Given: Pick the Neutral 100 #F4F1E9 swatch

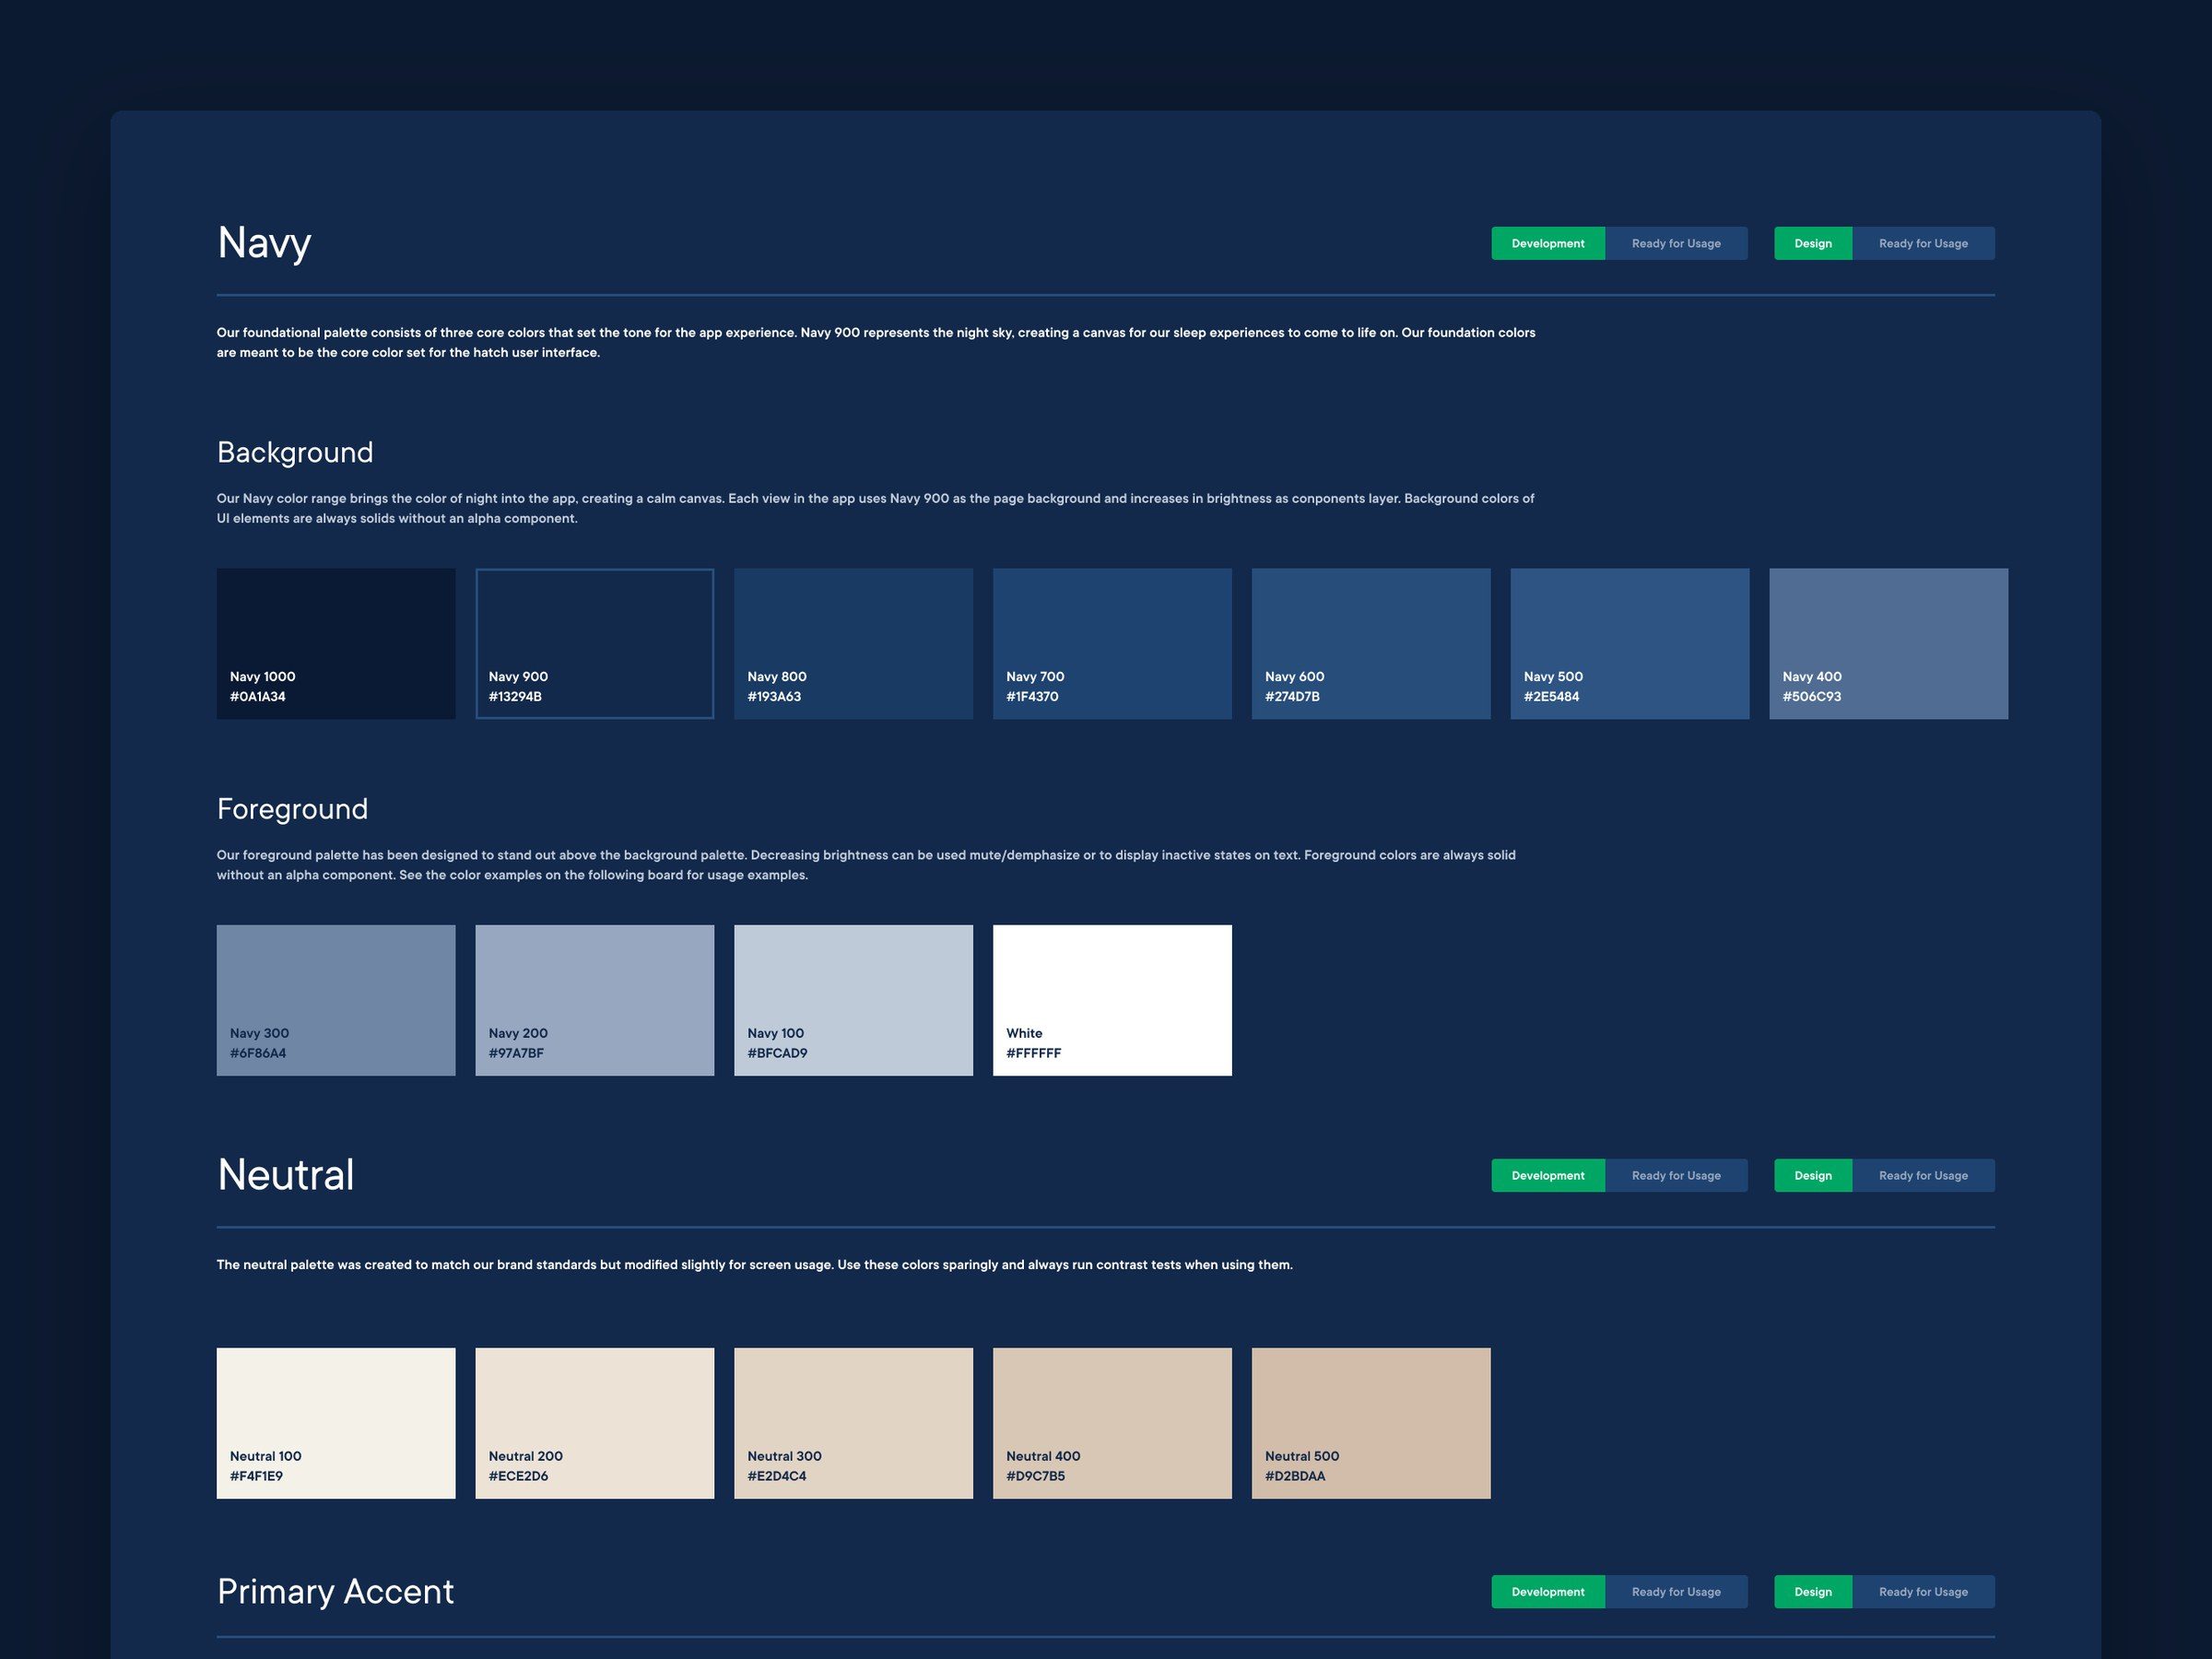Looking at the screenshot, I should (336, 1423).
